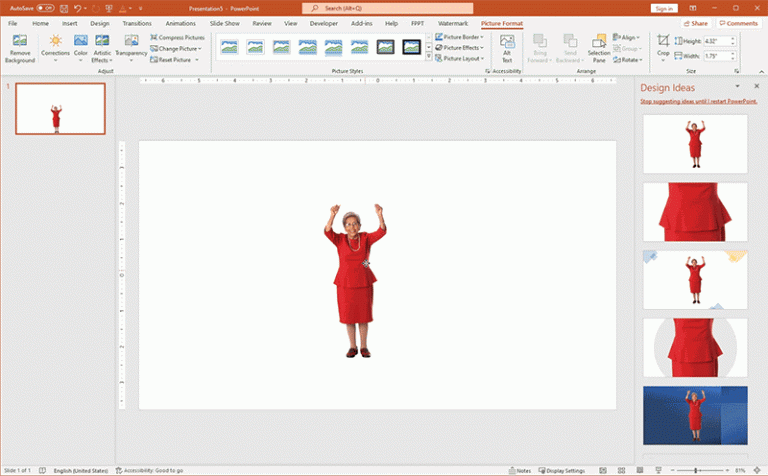Open the Artistic Effects gallery
Viewport: 768px width, 476px height.
[x=102, y=49]
